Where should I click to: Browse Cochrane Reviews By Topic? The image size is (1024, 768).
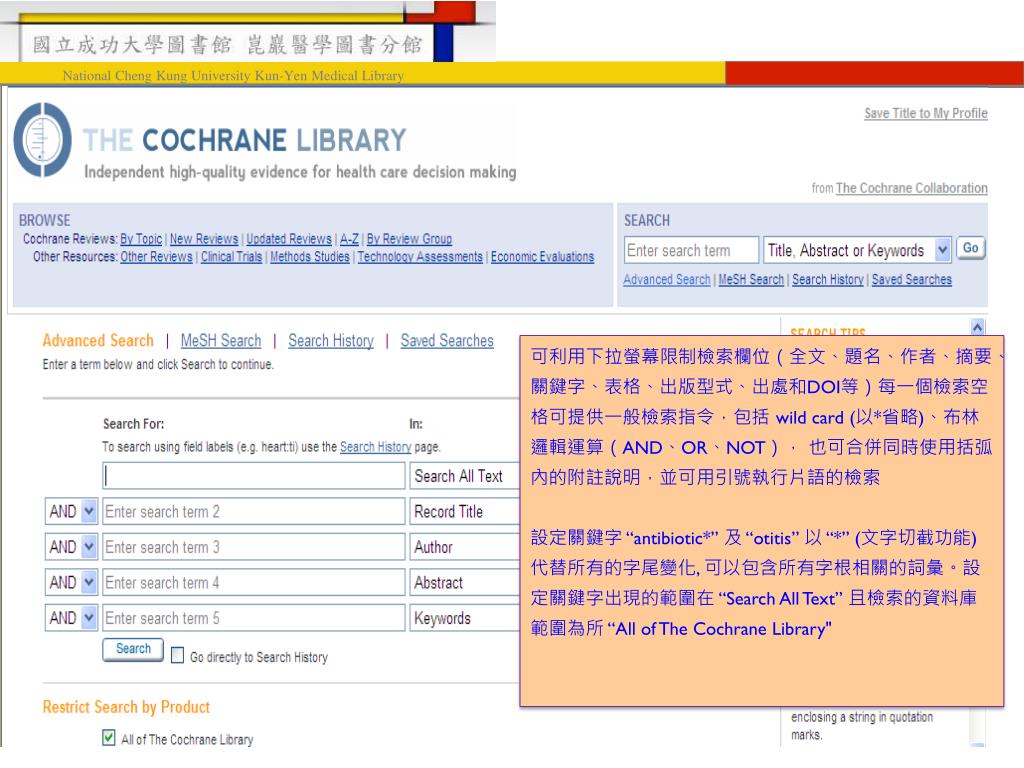(x=141, y=239)
